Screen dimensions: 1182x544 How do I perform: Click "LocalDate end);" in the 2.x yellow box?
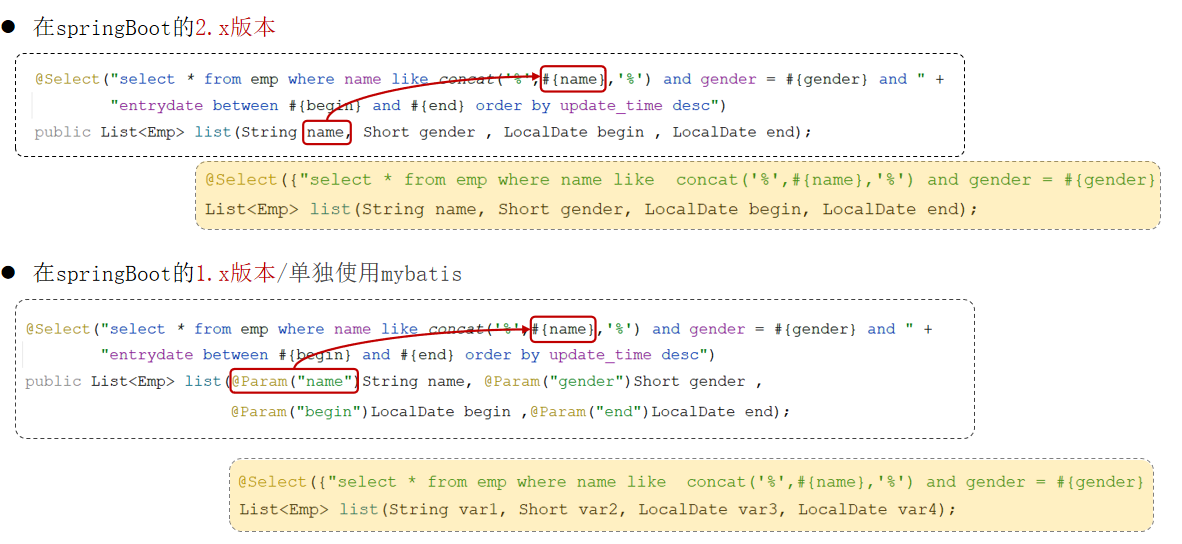[x=899, y=209]
